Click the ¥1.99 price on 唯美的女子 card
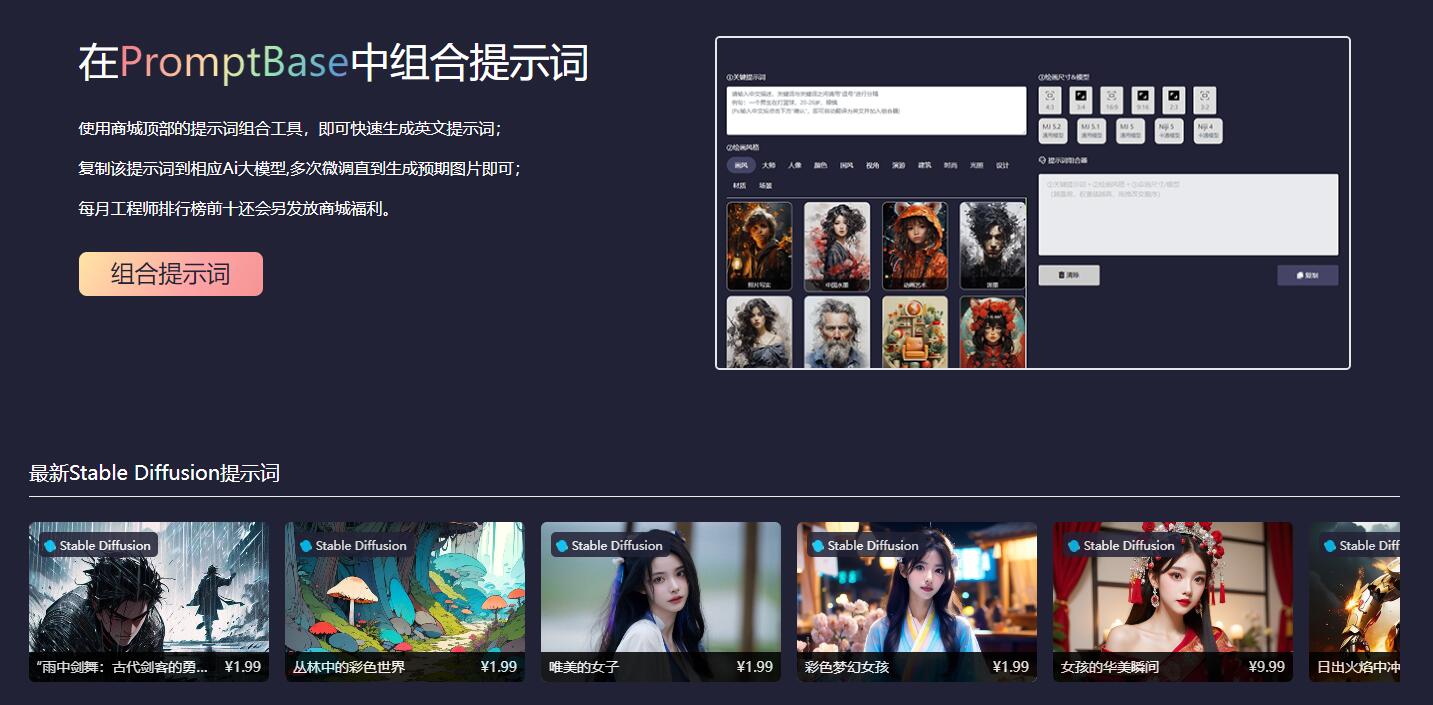 point(755,667)
